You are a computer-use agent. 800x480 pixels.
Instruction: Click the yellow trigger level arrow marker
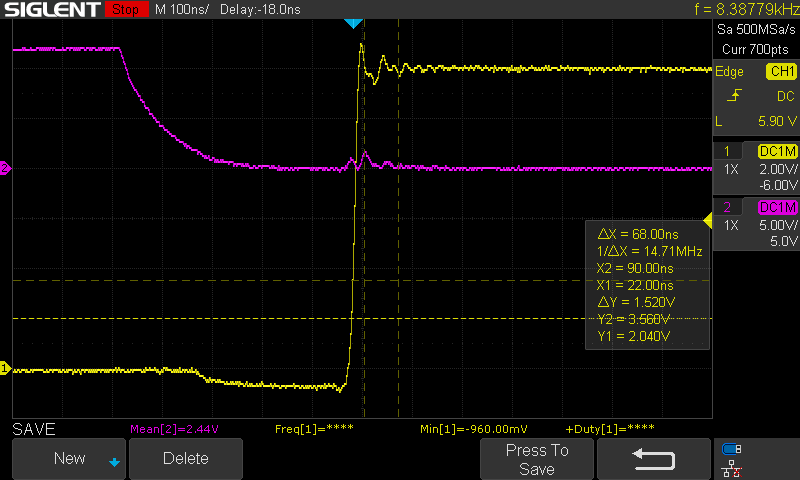pos(708,220)
